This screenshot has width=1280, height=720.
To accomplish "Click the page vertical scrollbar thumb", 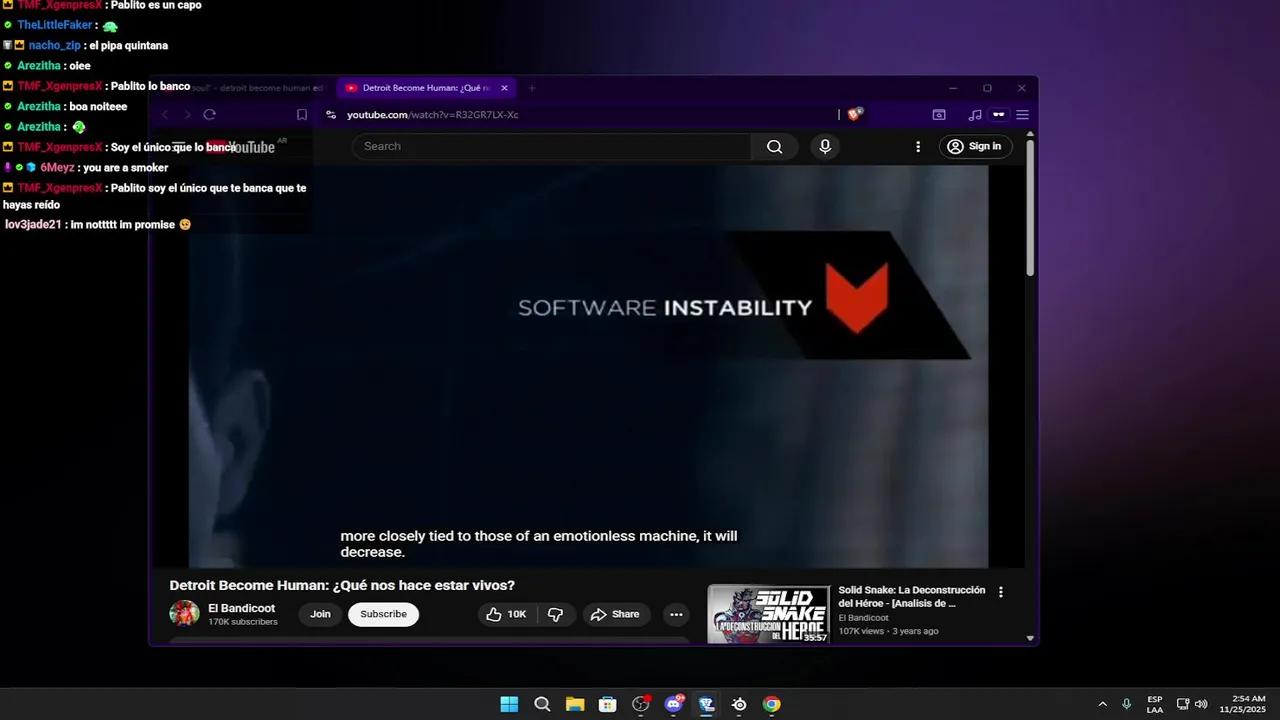I will coord(1030,208).
